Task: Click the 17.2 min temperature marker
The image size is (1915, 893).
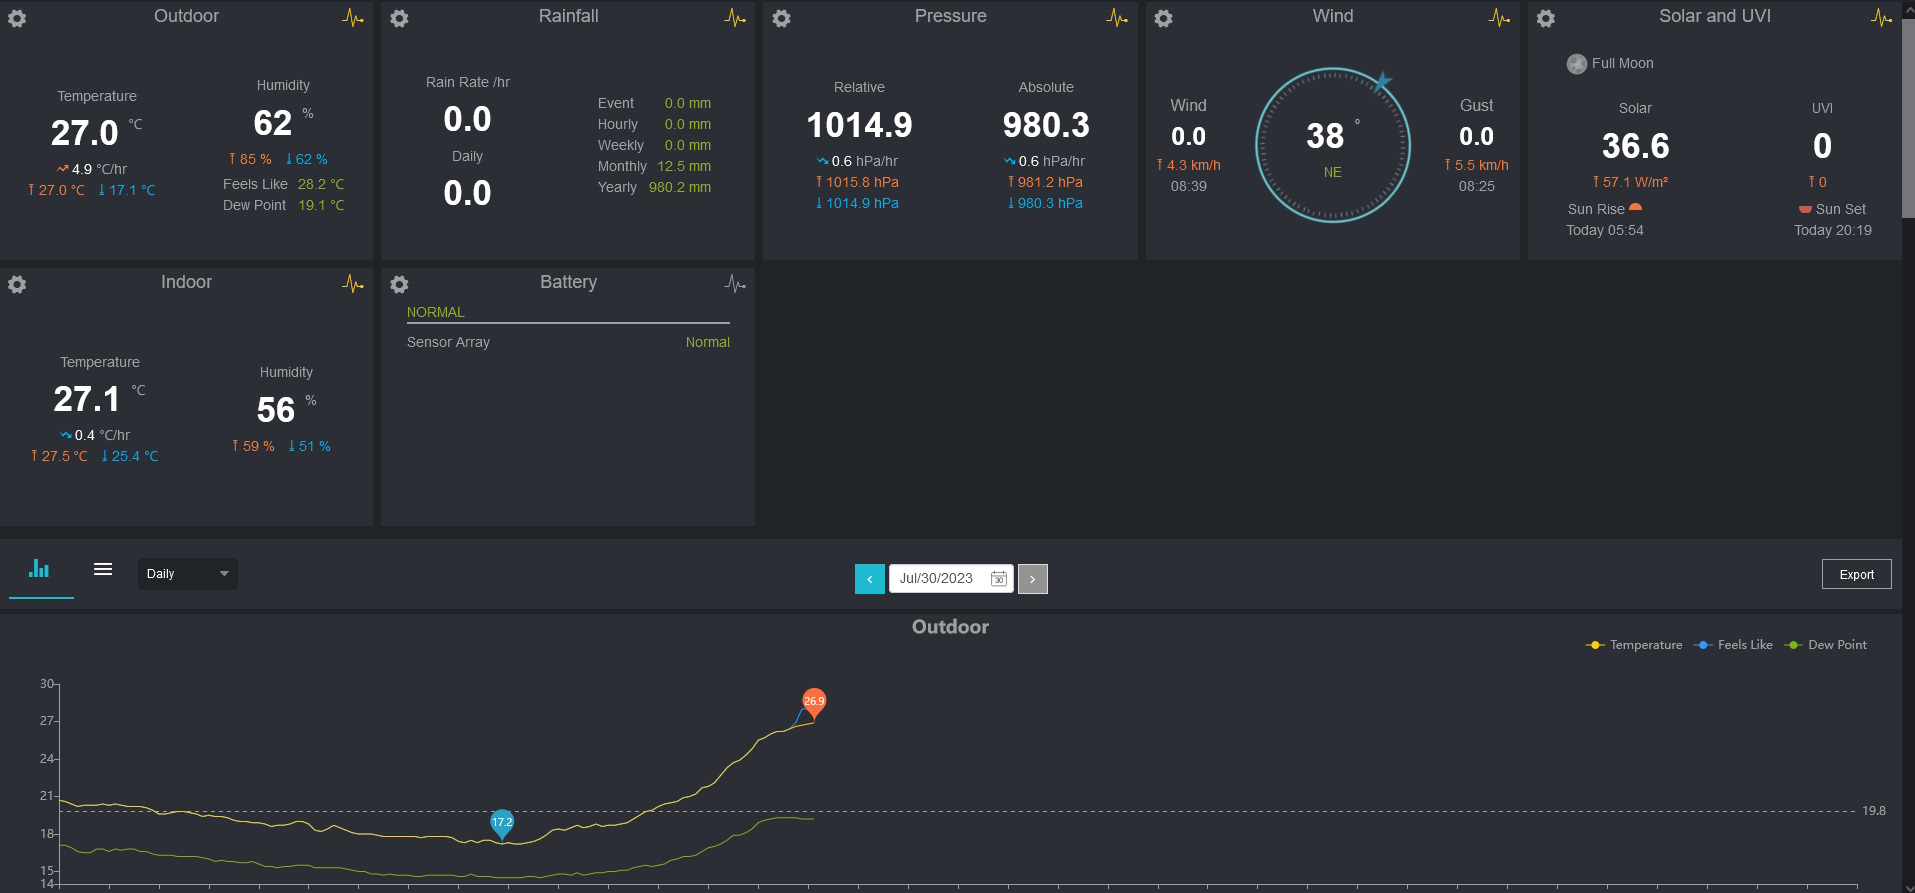Action: [502, 823]
